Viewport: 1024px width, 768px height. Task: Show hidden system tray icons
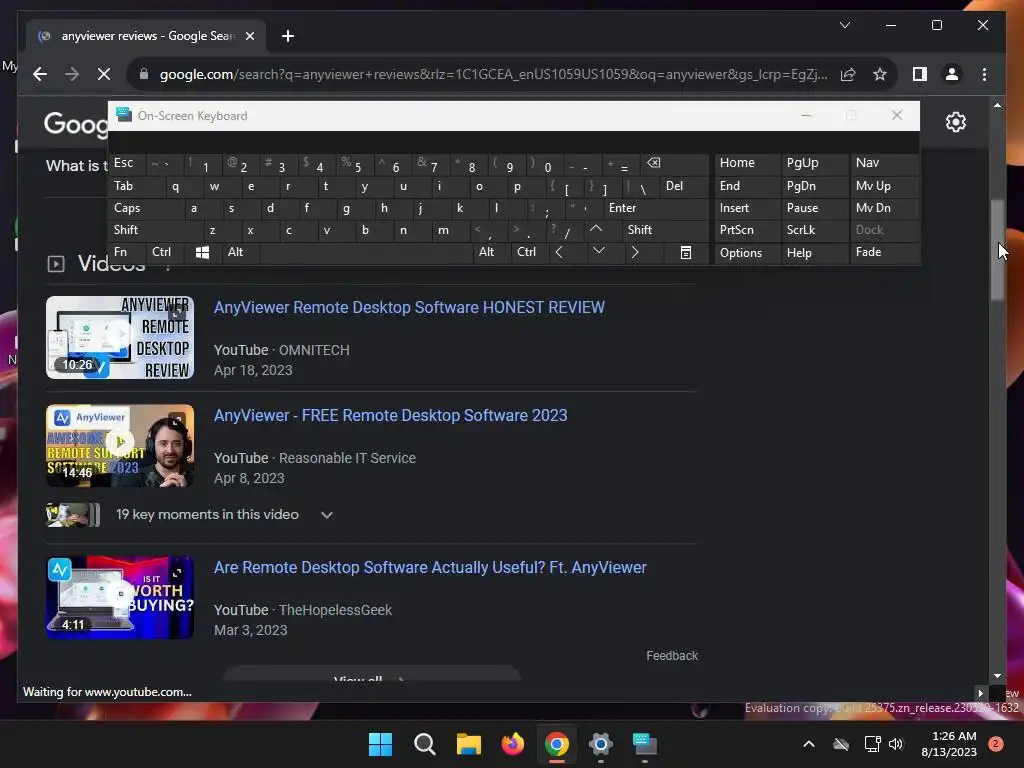[x=808, y=744]
